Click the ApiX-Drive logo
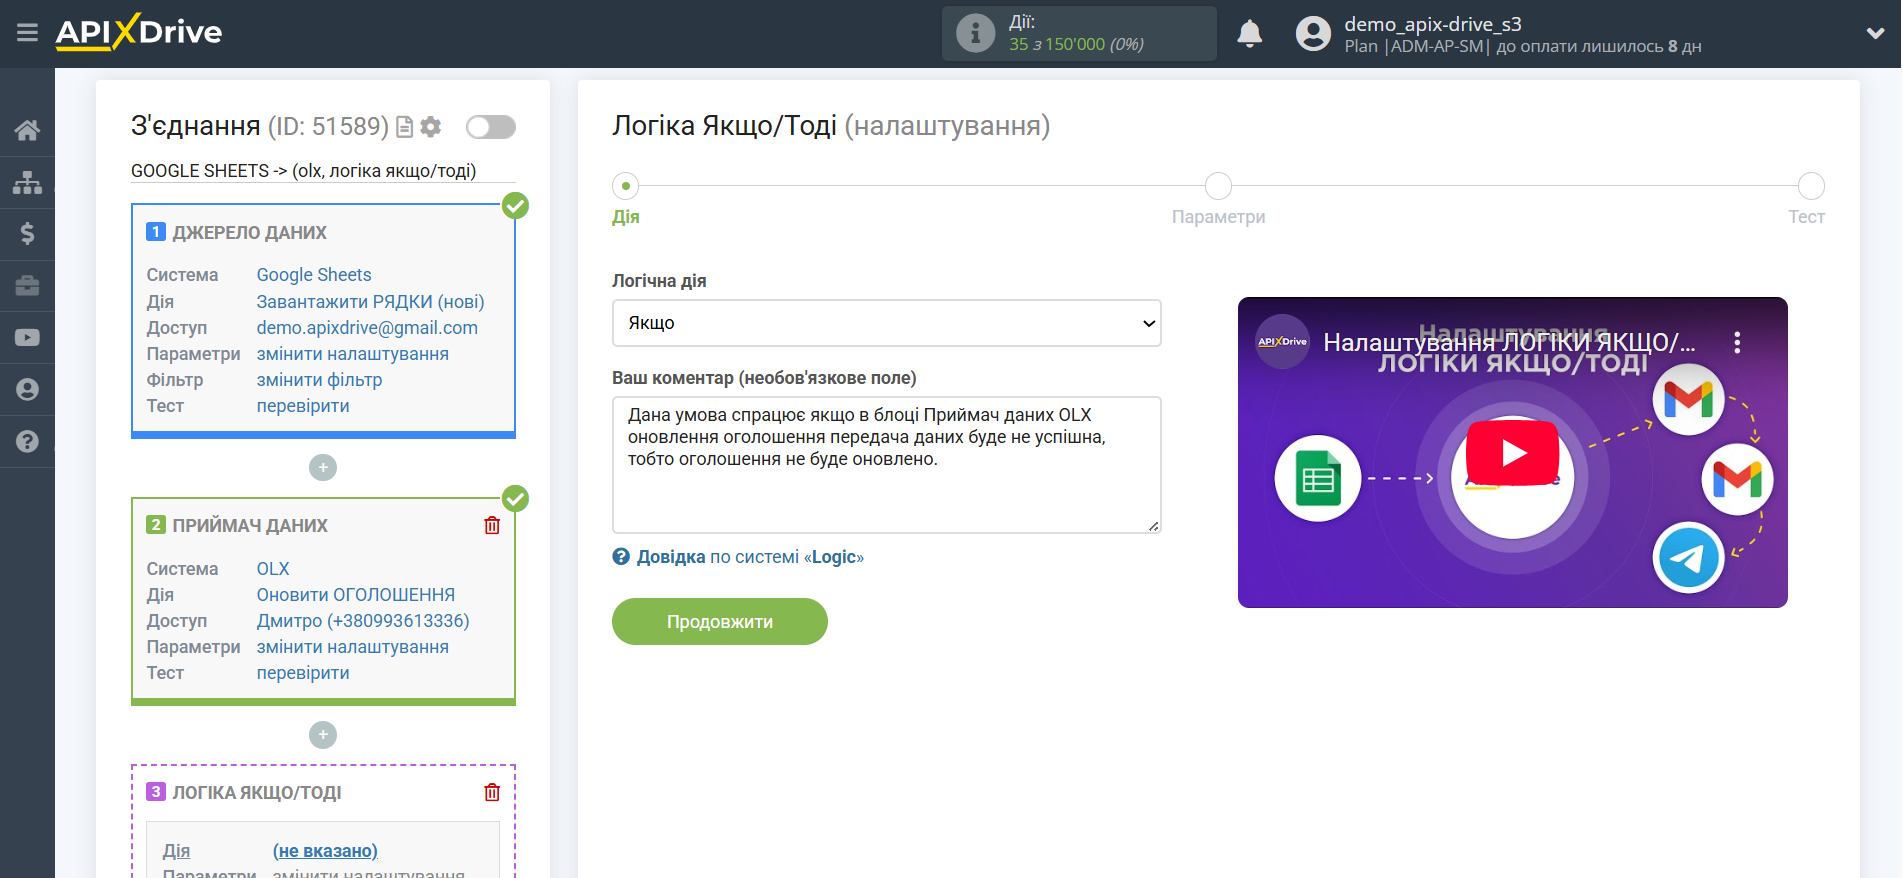The width and height of the screenshot is (1903, 878). pos(139,32)
